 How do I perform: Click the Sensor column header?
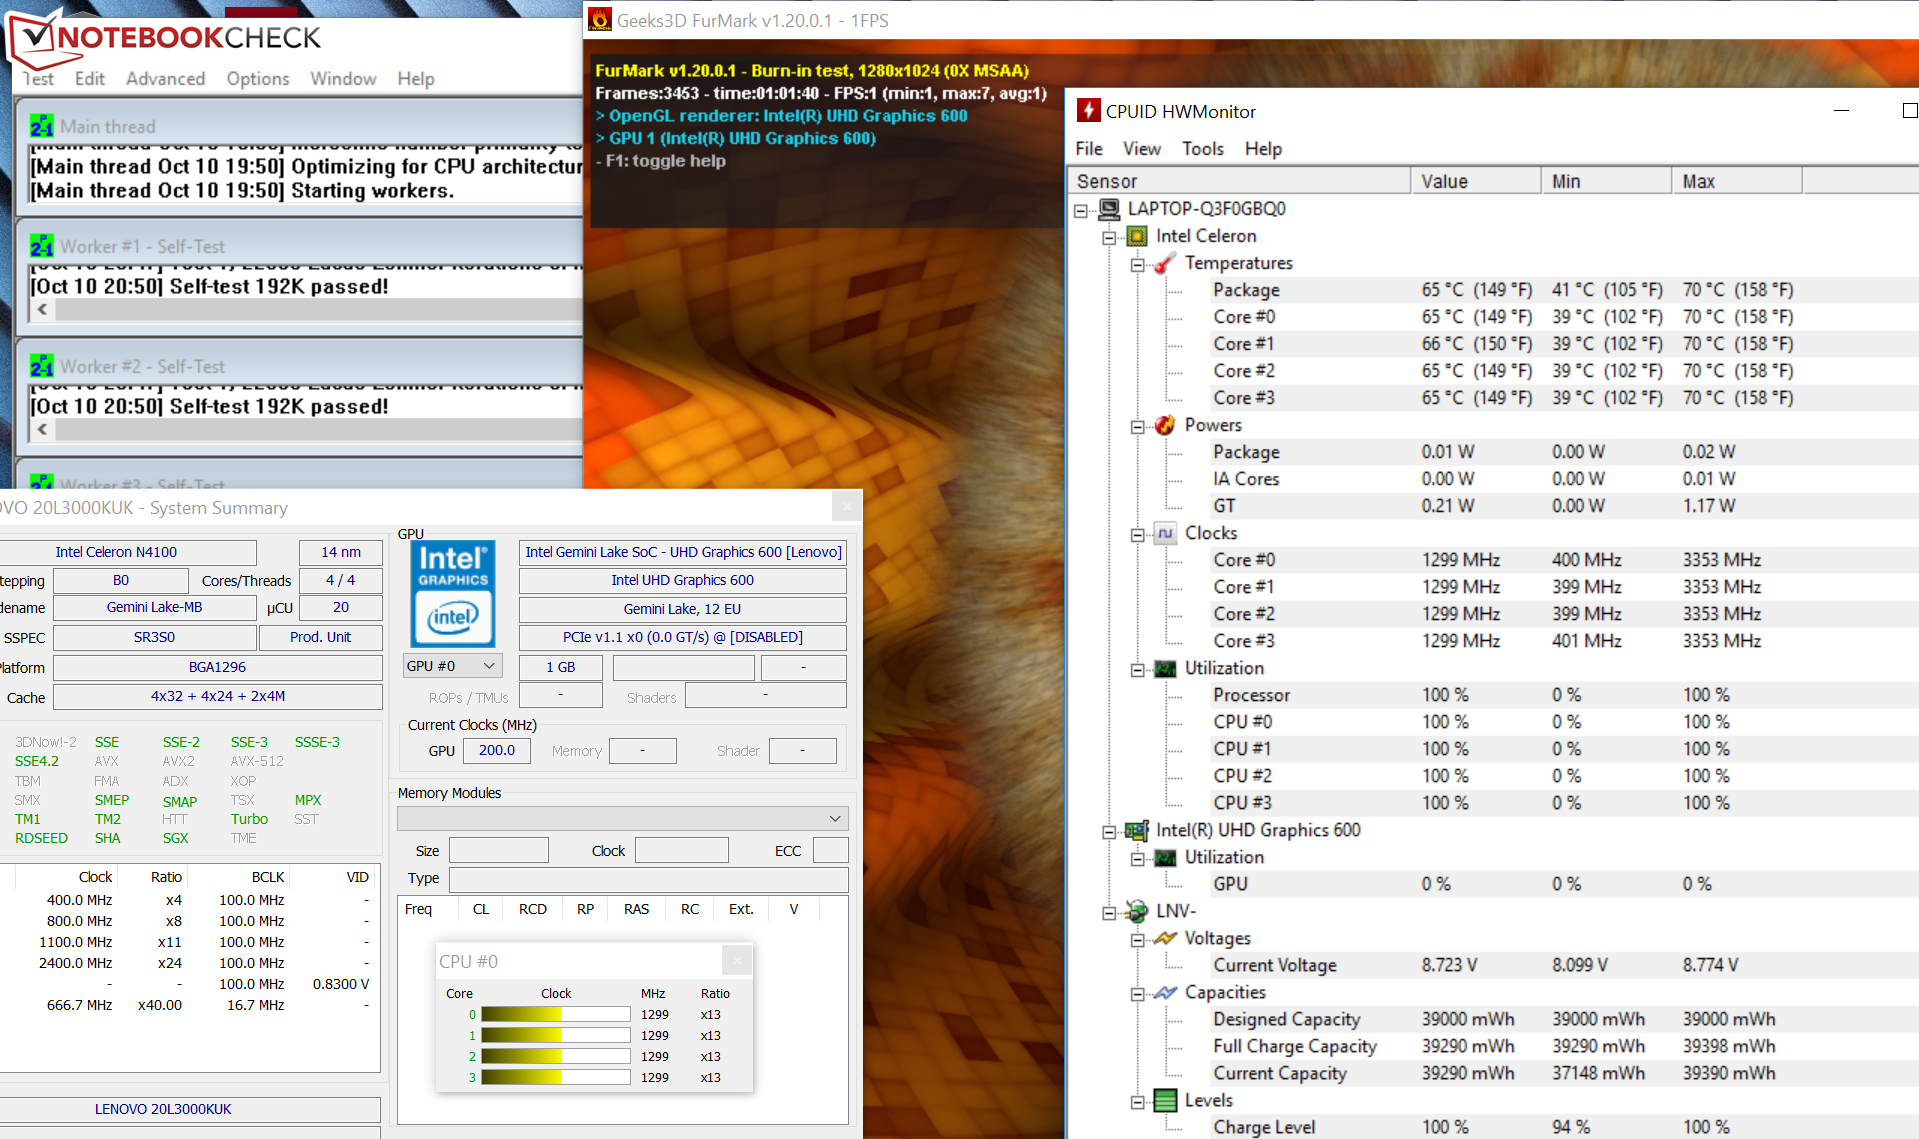(1239, 181)
